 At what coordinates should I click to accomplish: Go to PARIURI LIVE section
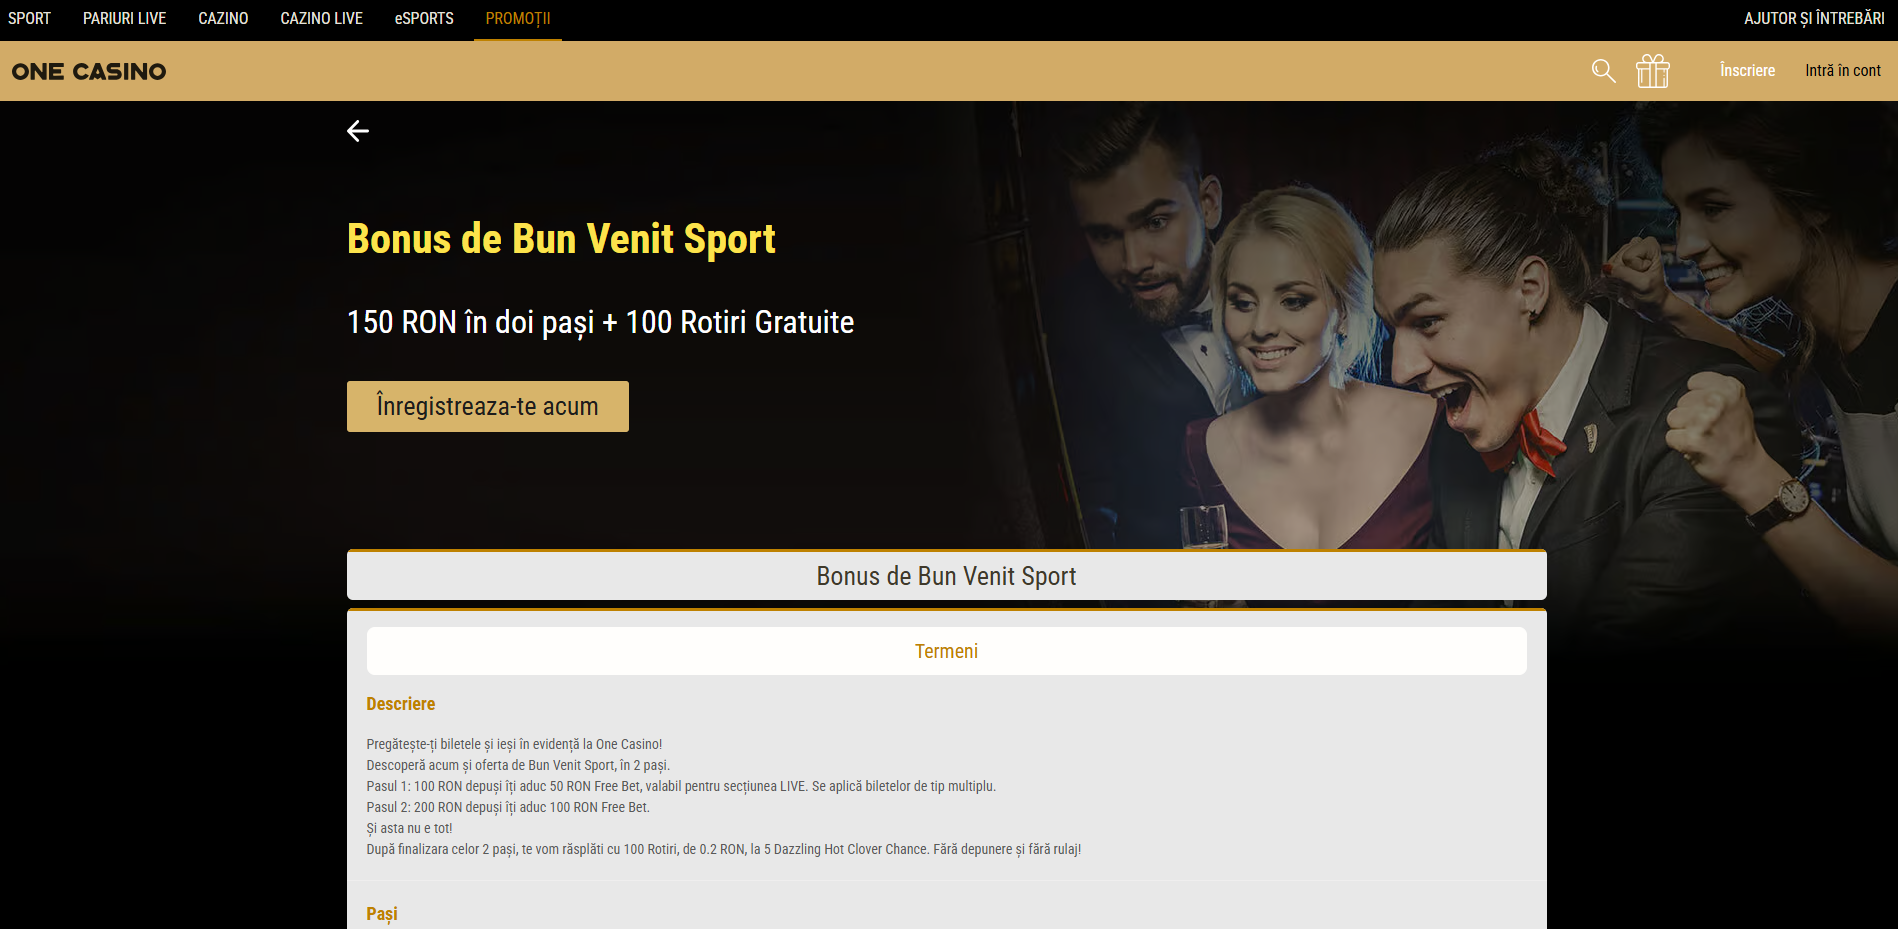pyautogui.click(x=125, y=19)
